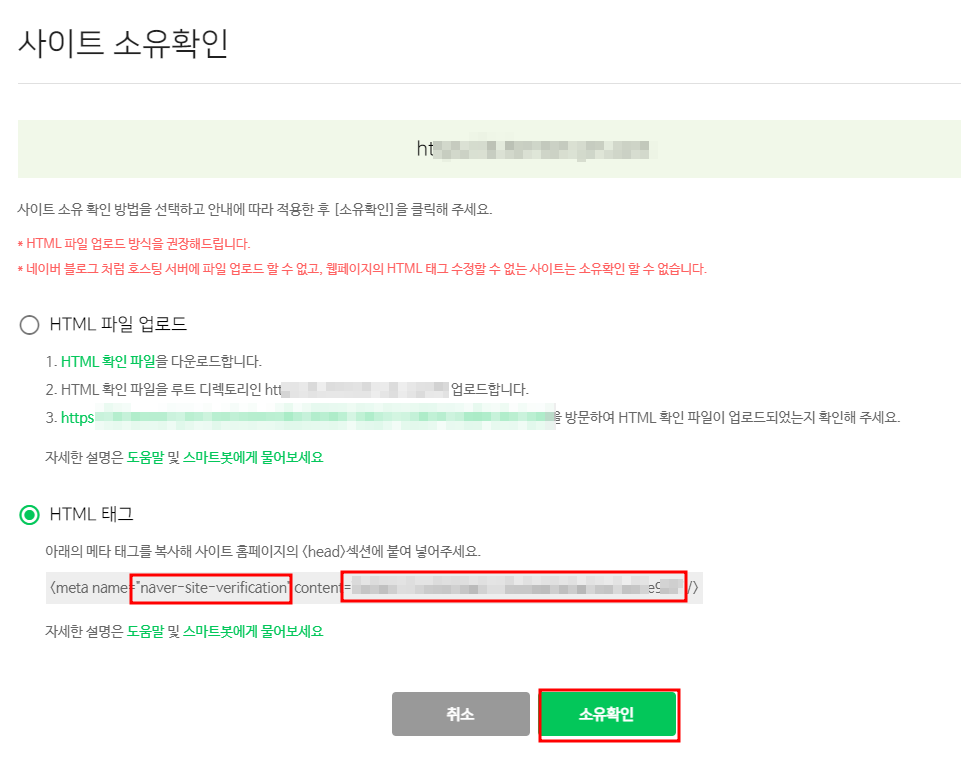Open 스마트봇에게 물어보세요 below the meta tag
This screenshot has width=961, height=774.
coord(253,631)
